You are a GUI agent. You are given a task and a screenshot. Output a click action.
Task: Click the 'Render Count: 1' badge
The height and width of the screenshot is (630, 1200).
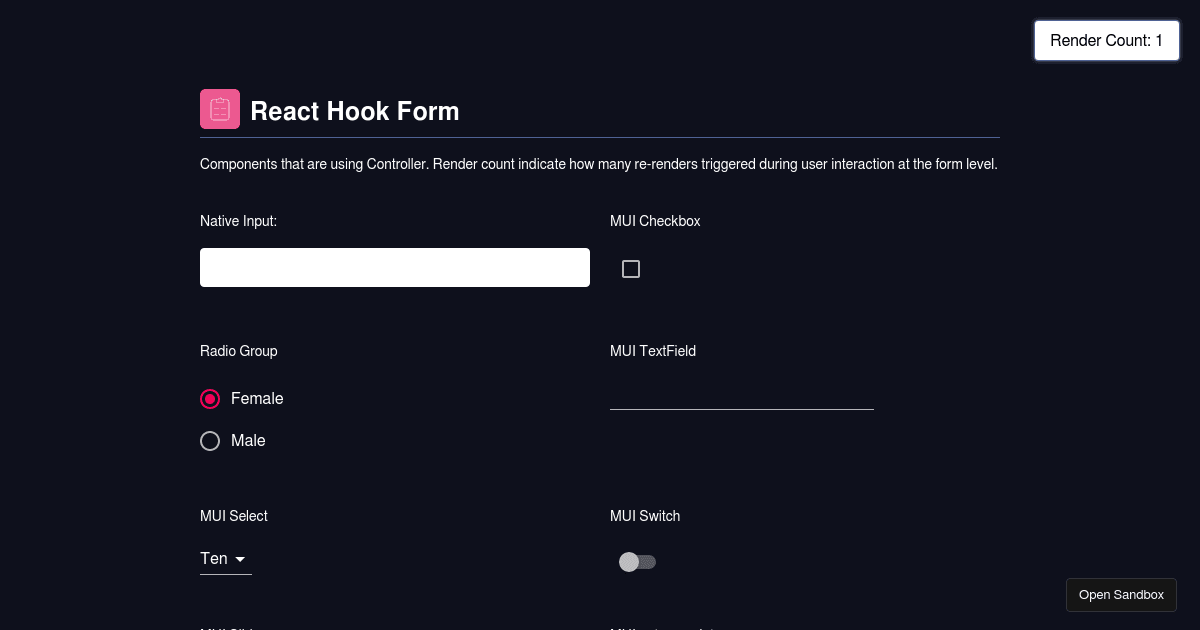pyautogui.click(x=1106, y=40)
